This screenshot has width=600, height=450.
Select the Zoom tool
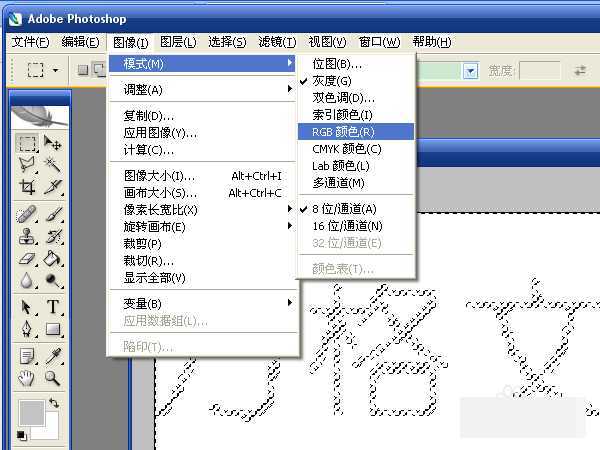[x=52, y=378]
